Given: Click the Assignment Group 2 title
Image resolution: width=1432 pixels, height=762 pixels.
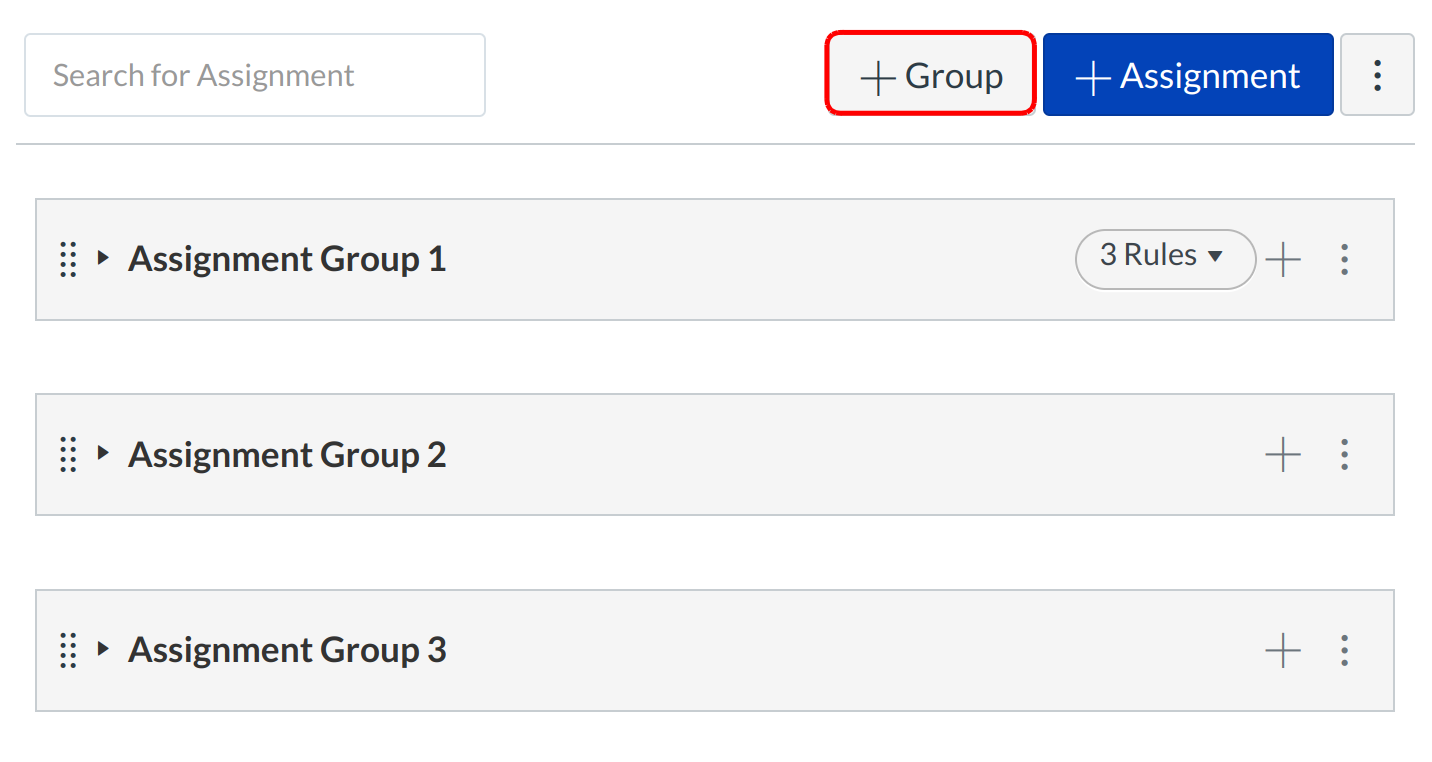Looking at the screenshot, I should 287,455.
